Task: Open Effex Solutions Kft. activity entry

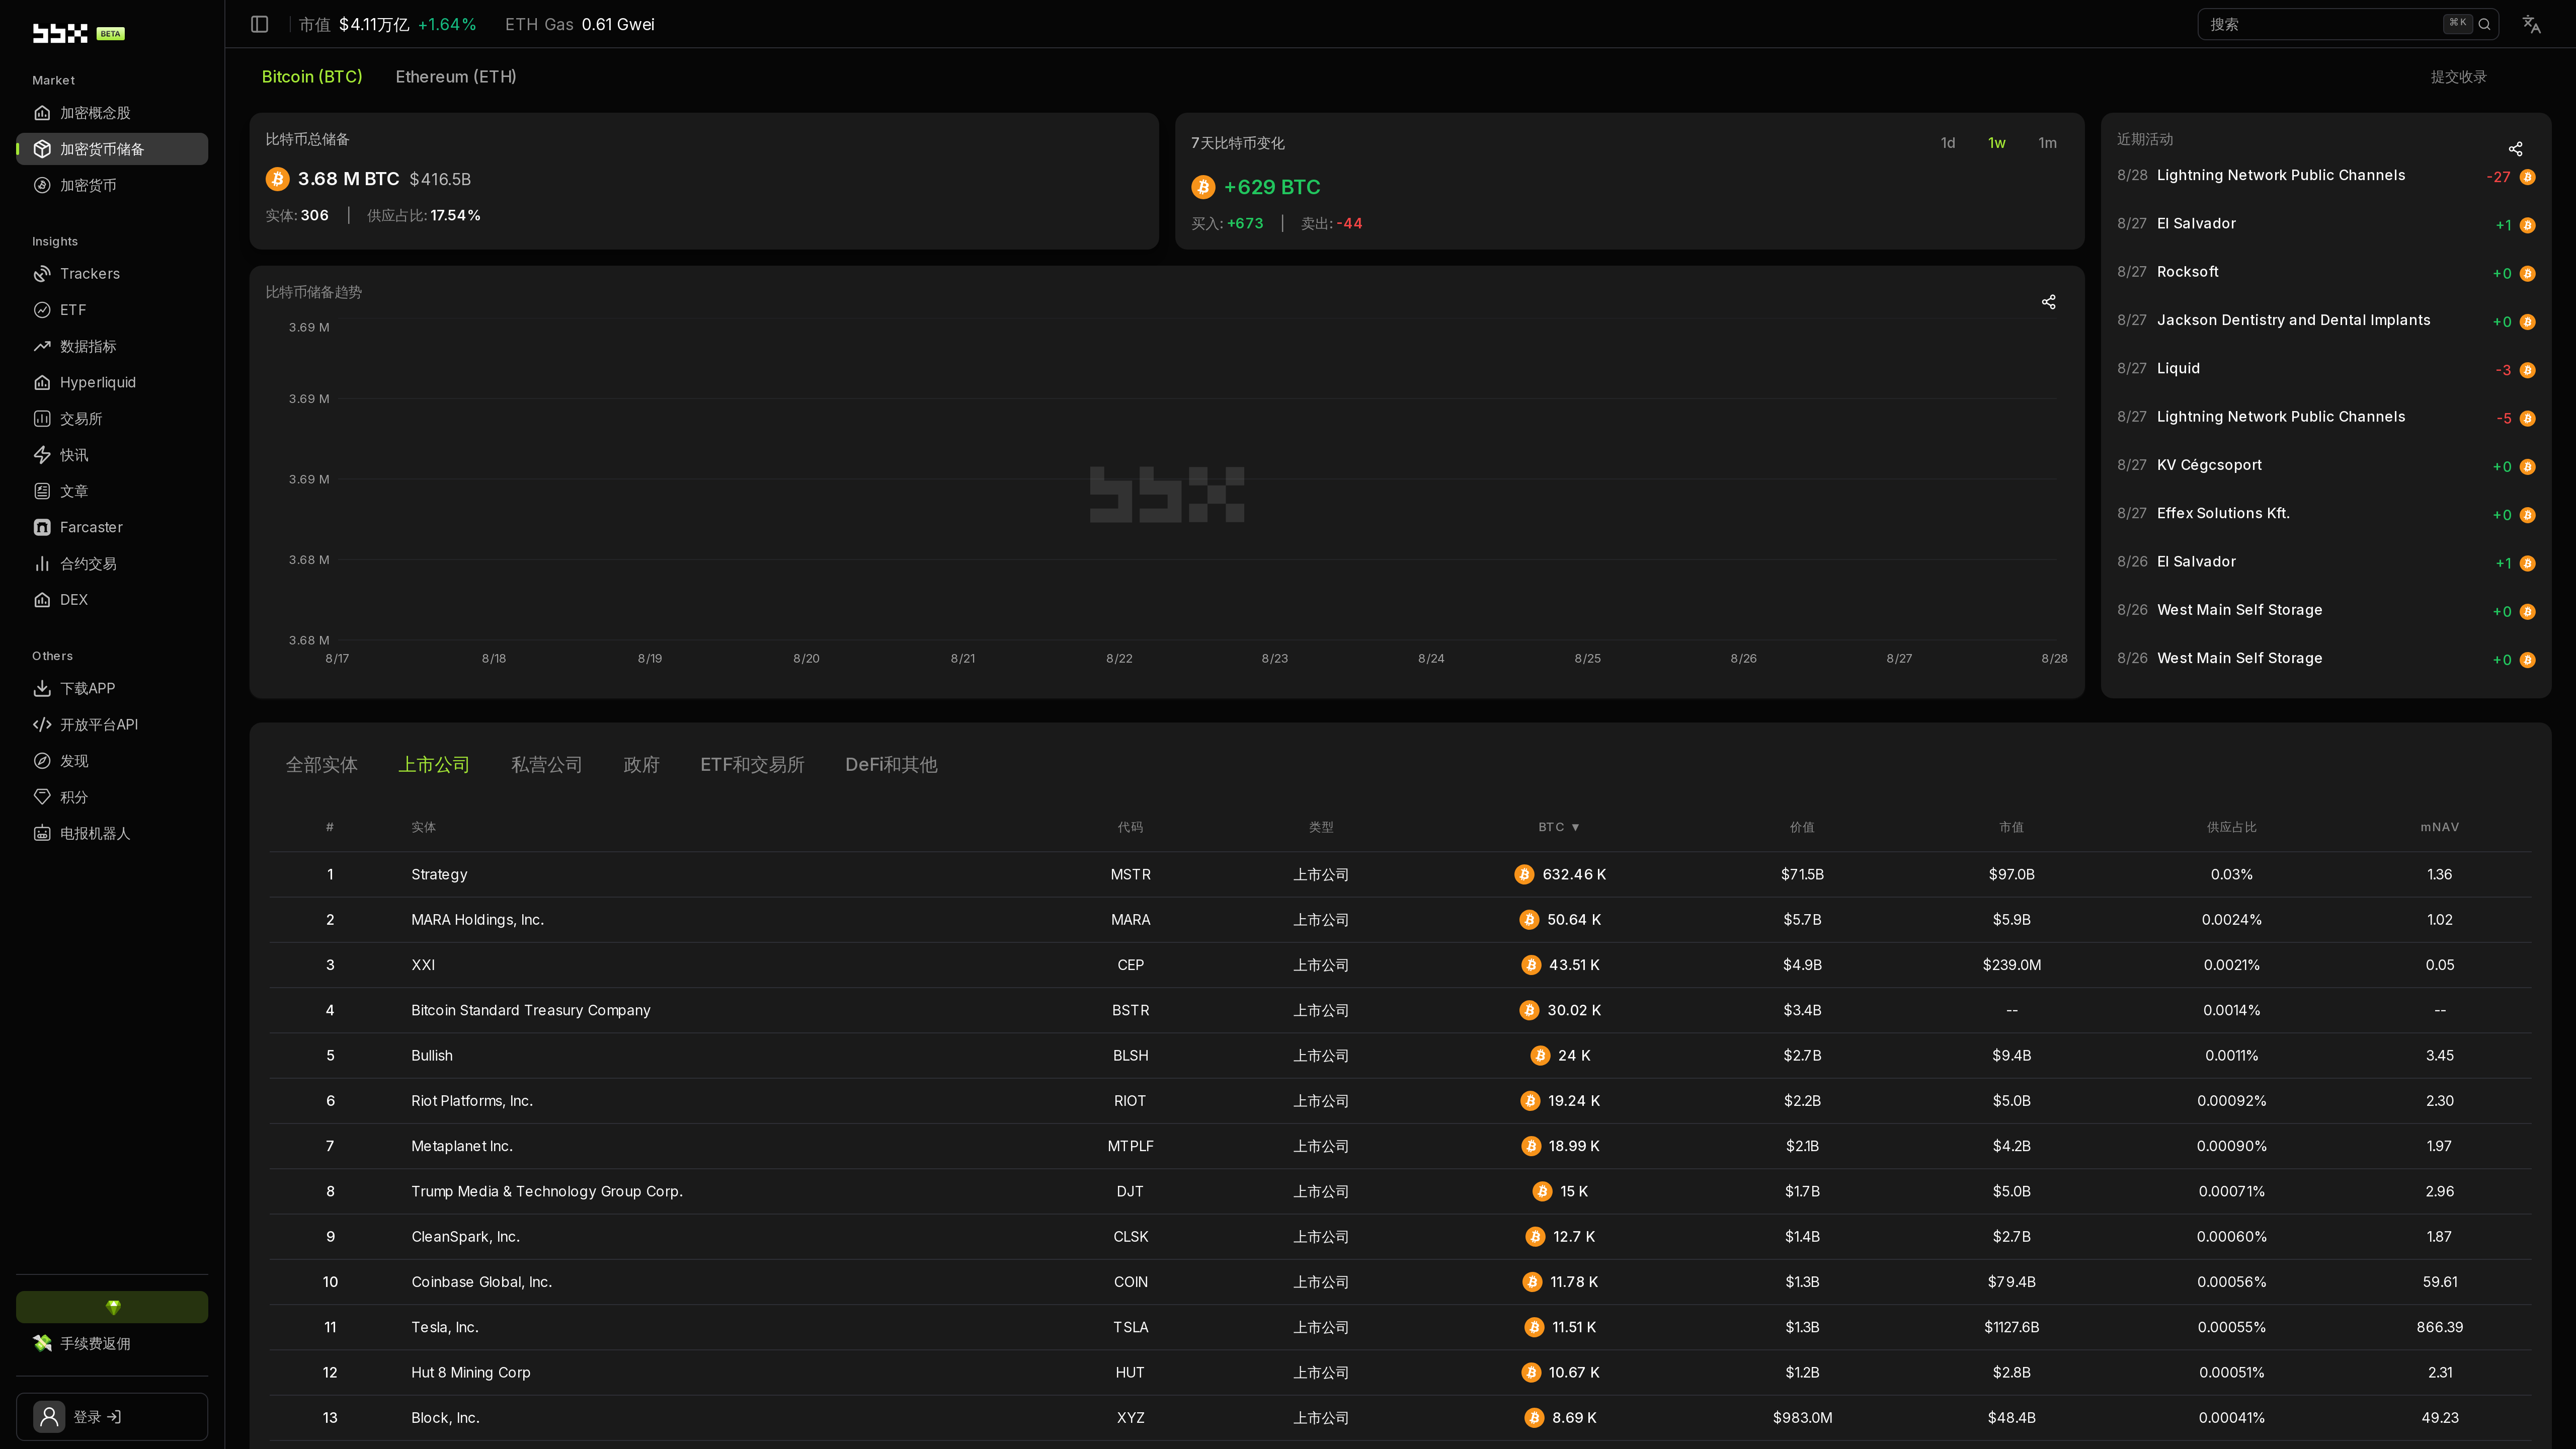Action: click(x=2326, y=514)
